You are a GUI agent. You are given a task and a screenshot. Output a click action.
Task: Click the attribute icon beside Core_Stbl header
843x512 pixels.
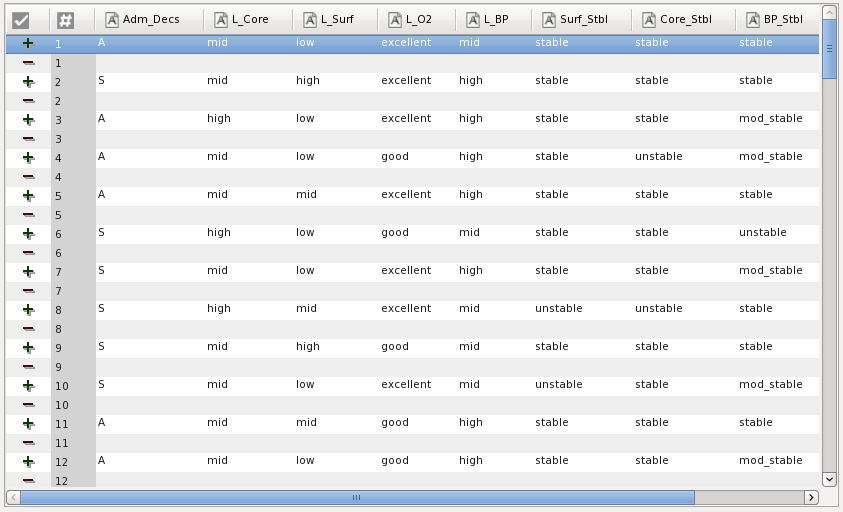pos(649,20)
